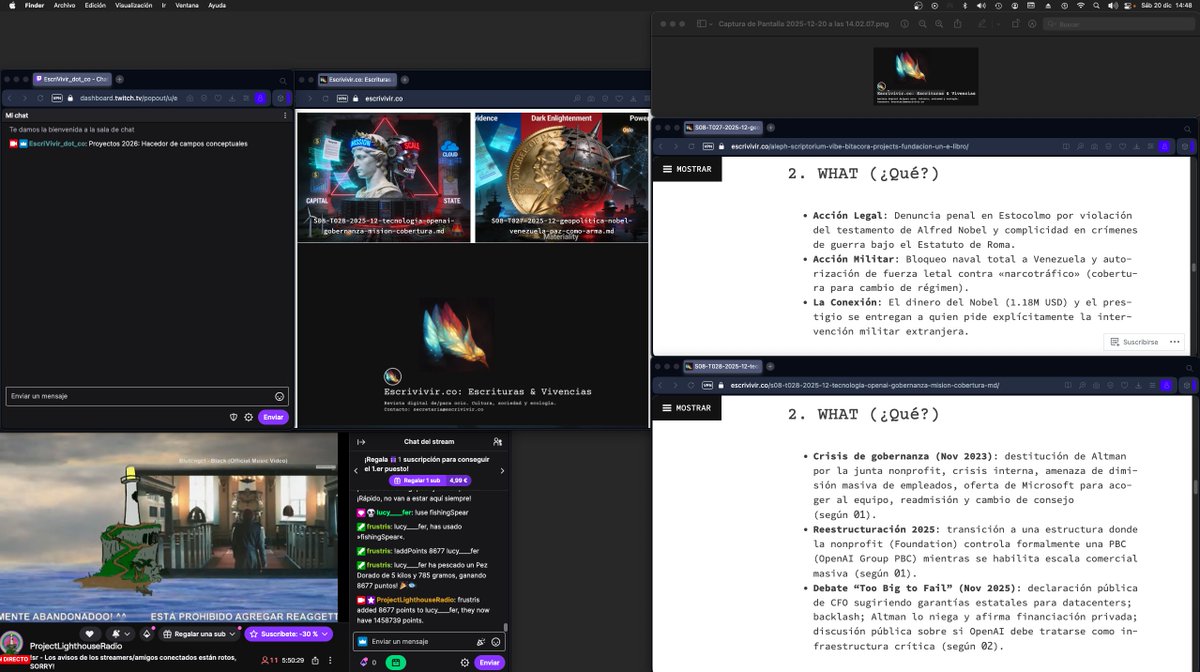Image resolution: width=1200 pixels, height=672 pixels.
Task: Open emote picker in stream chat input
Action: coord(496,641)
